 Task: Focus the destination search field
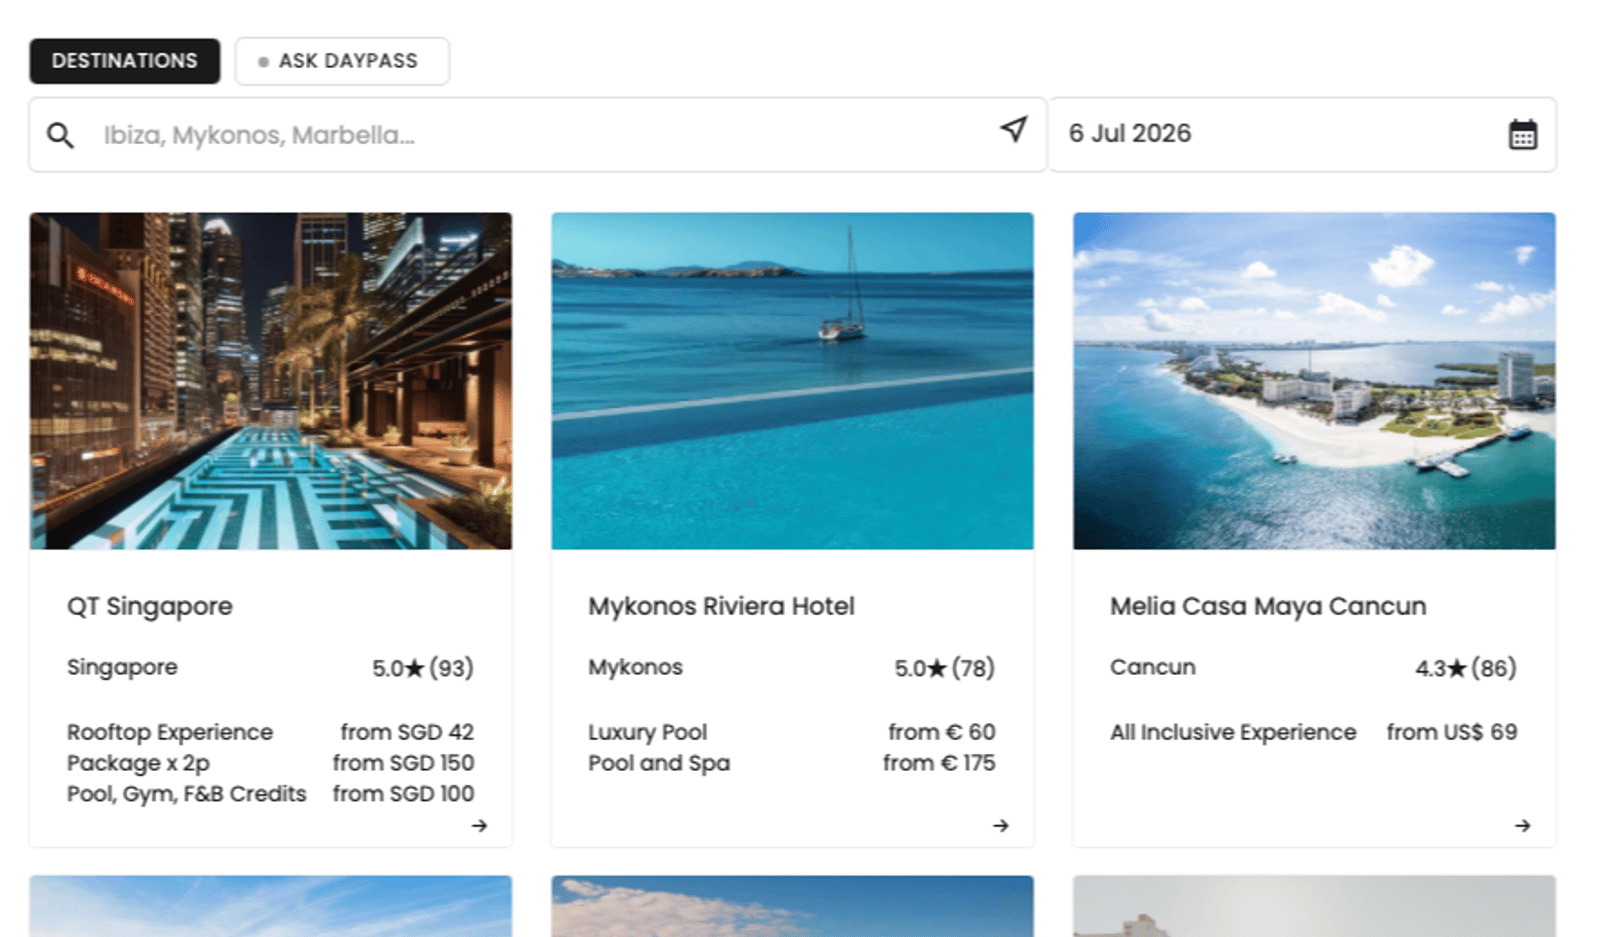click(538, 135)
